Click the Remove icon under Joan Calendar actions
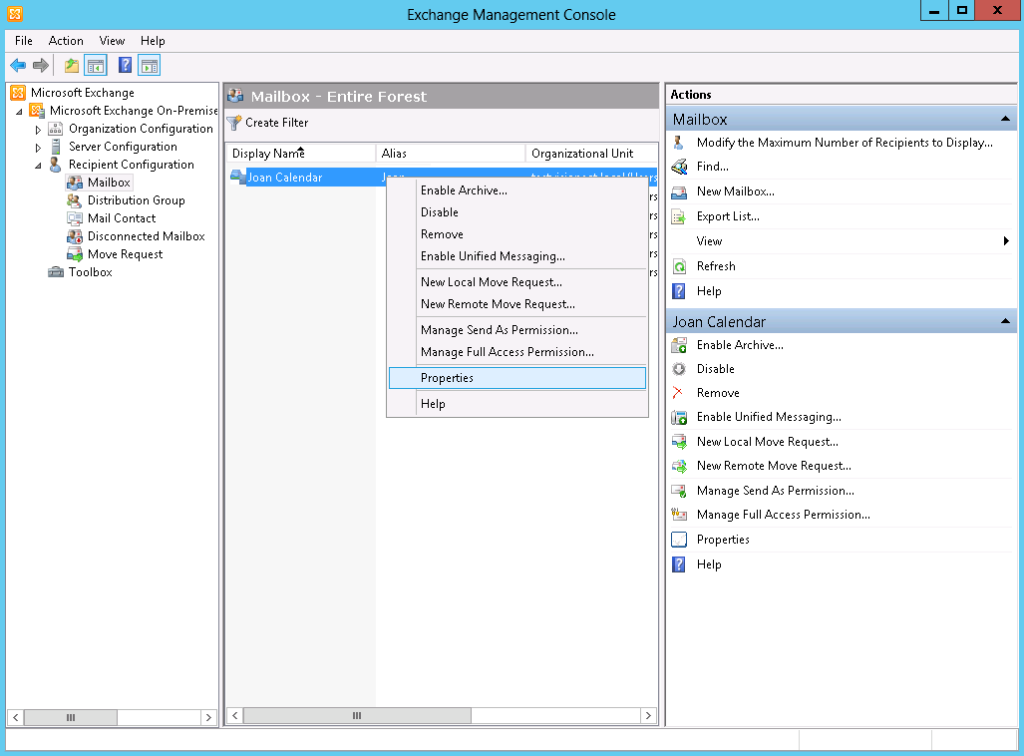The height and width of the screenshot is (756, 1024). (x=680, y=392)
